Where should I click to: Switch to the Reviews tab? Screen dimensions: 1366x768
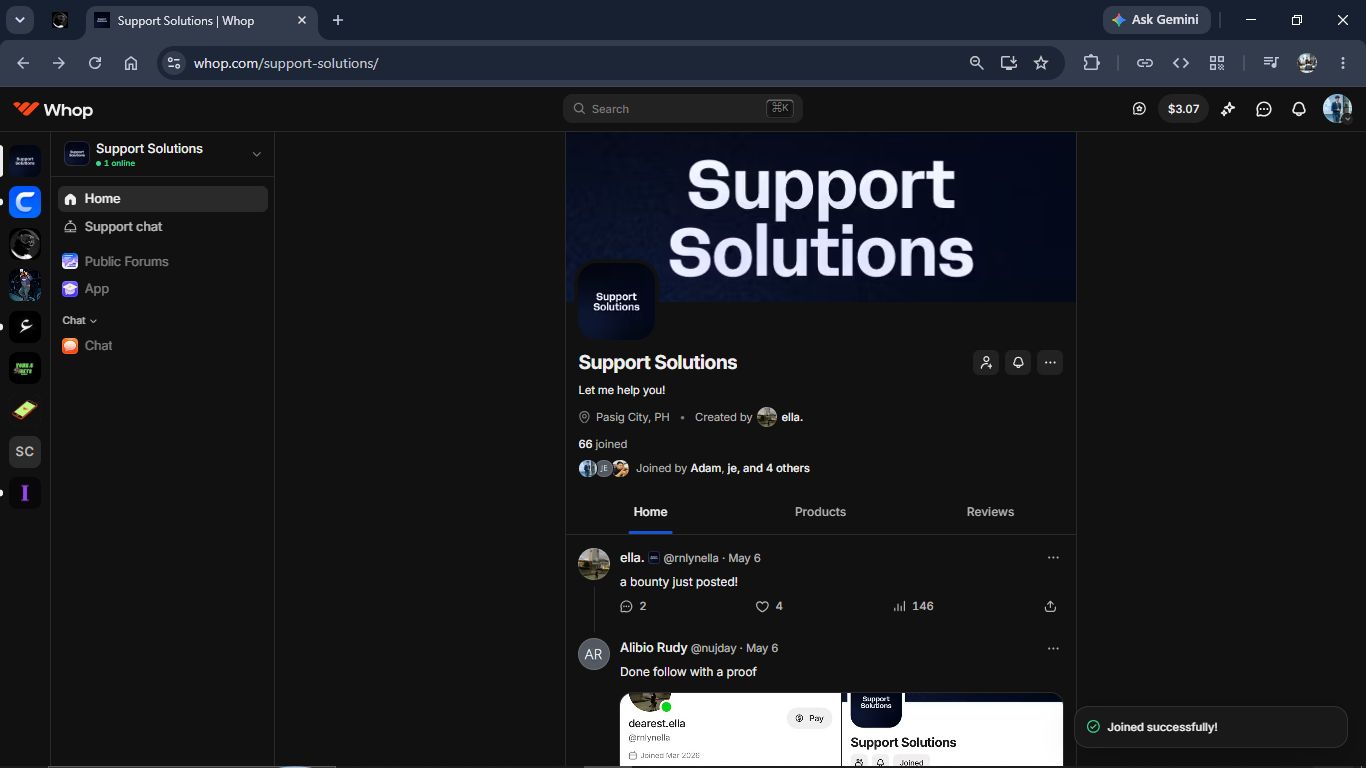[990, 512]
